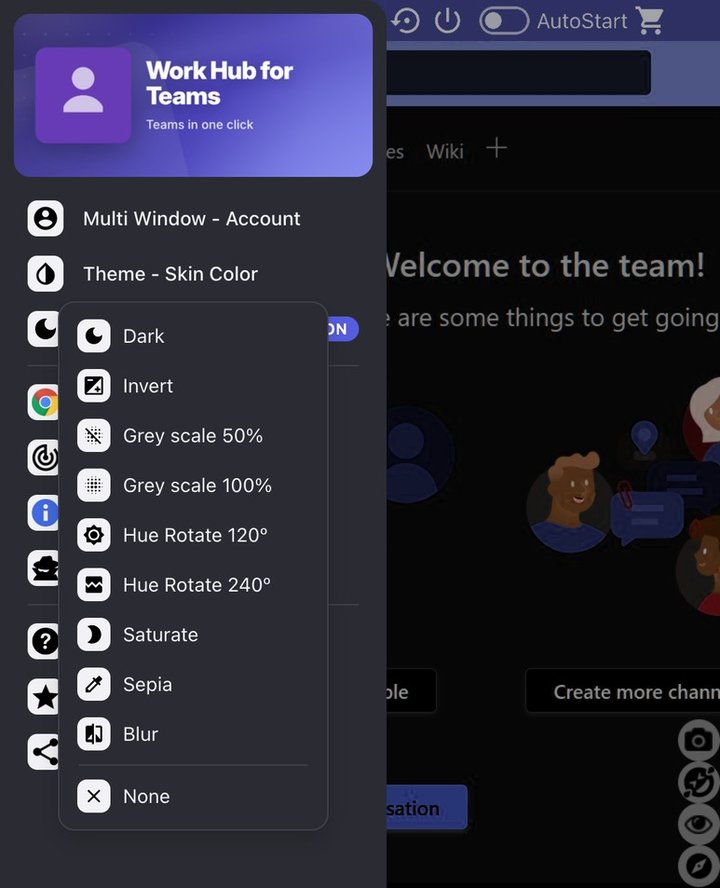720x888 pixels.
Task: Click the Work Hub profile avatar
Action: 83,95
